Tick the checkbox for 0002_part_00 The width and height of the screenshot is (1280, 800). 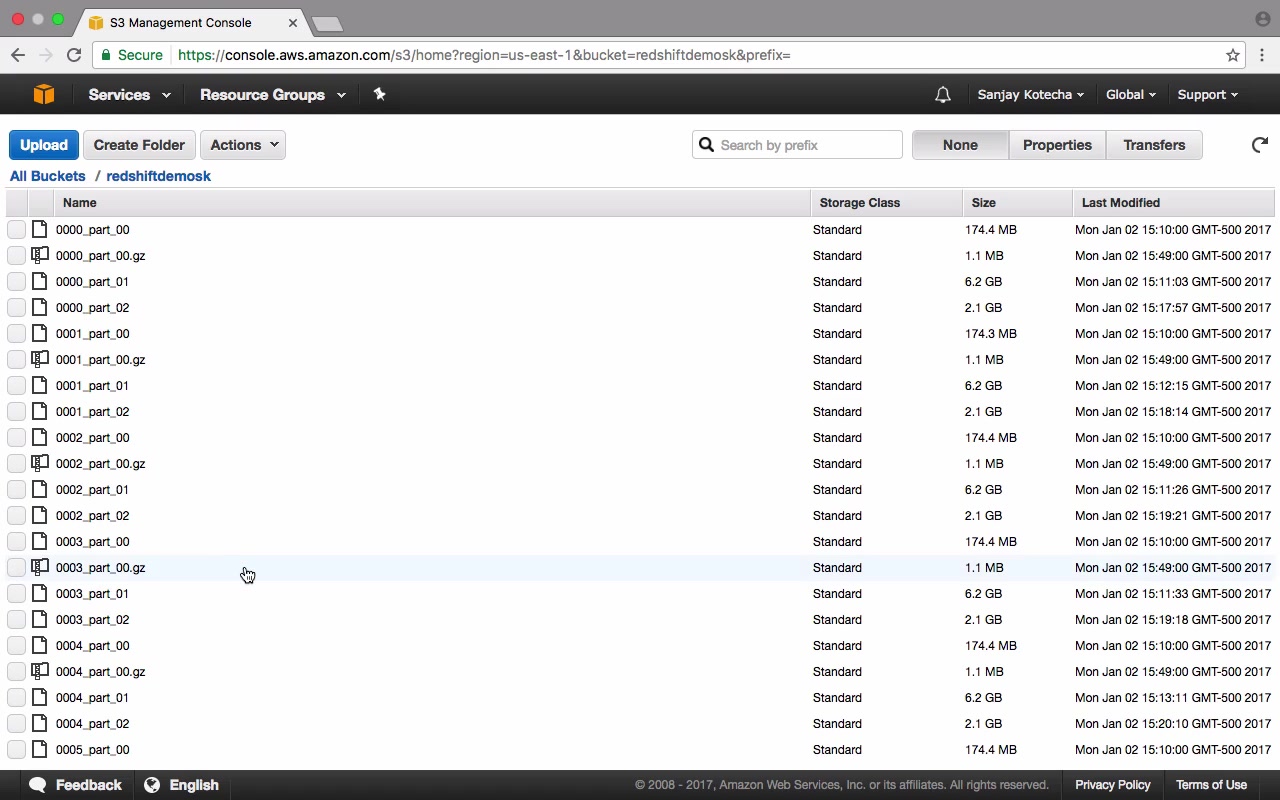(16, 437)
